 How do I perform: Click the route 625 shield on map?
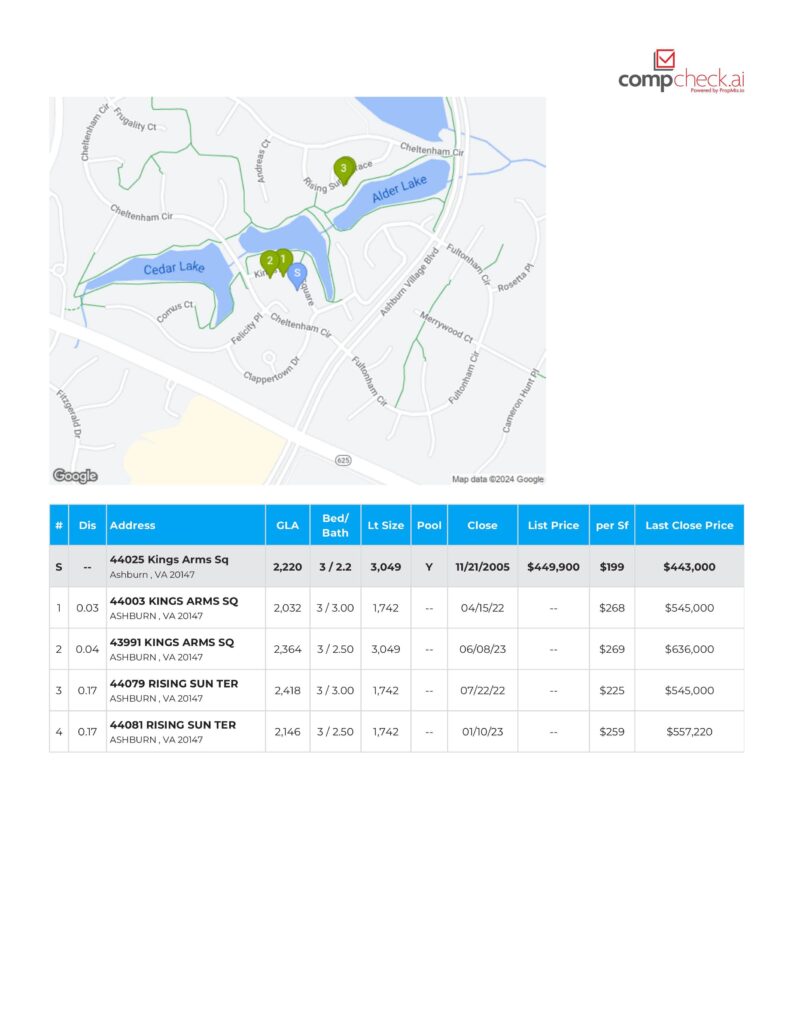coord(343,459)
